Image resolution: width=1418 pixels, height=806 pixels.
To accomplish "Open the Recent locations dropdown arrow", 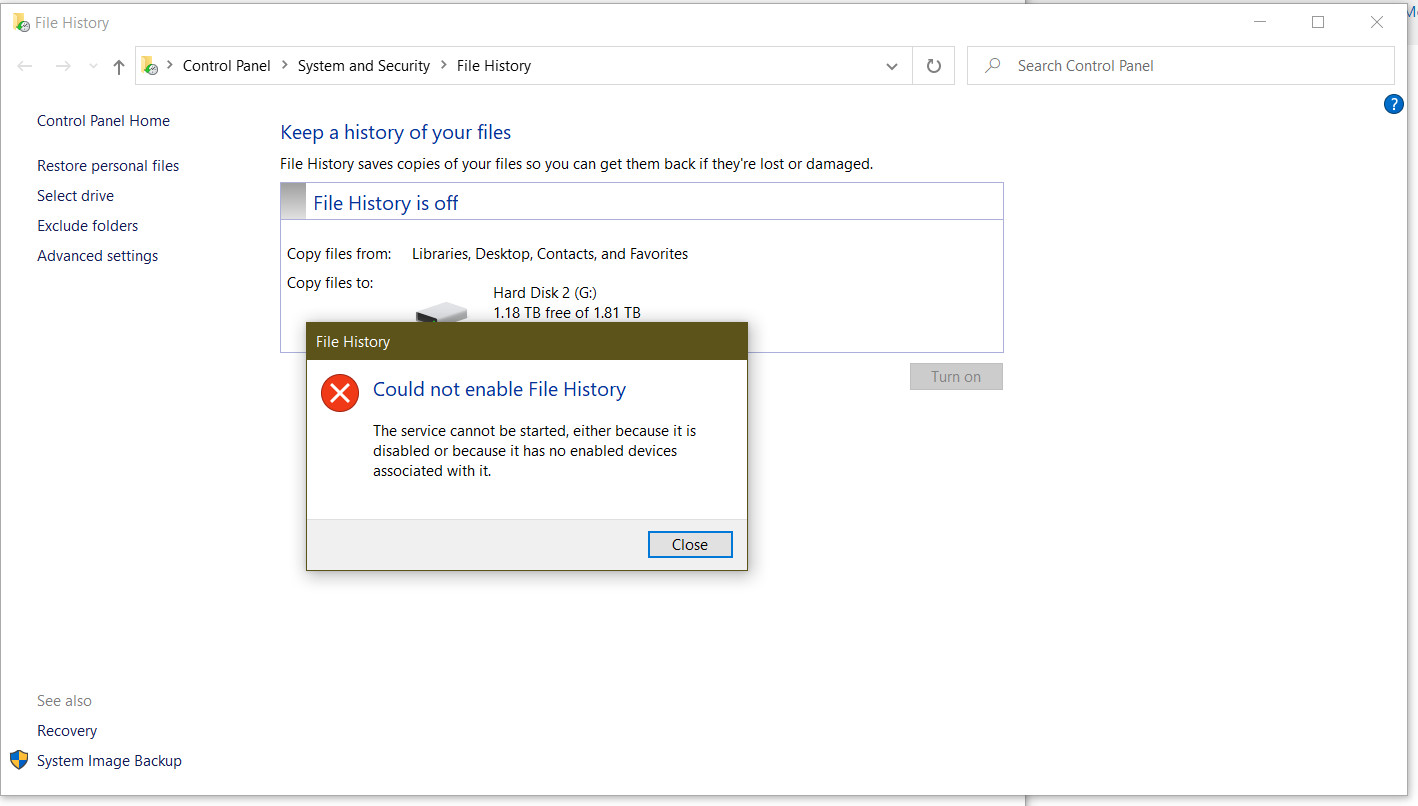I will (x=93, y=66).
